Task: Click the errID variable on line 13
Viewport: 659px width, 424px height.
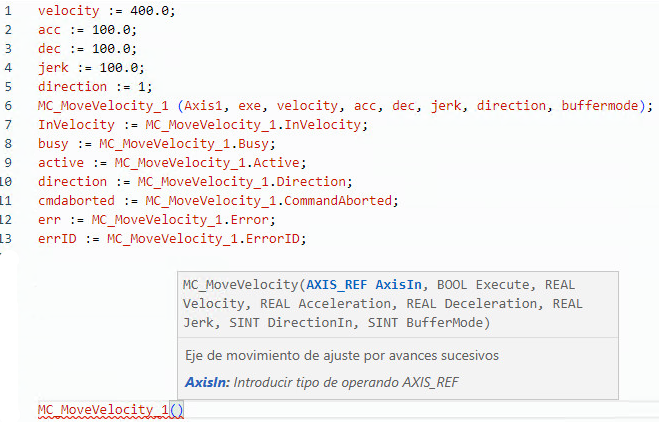Action: [x=56, y=239]
